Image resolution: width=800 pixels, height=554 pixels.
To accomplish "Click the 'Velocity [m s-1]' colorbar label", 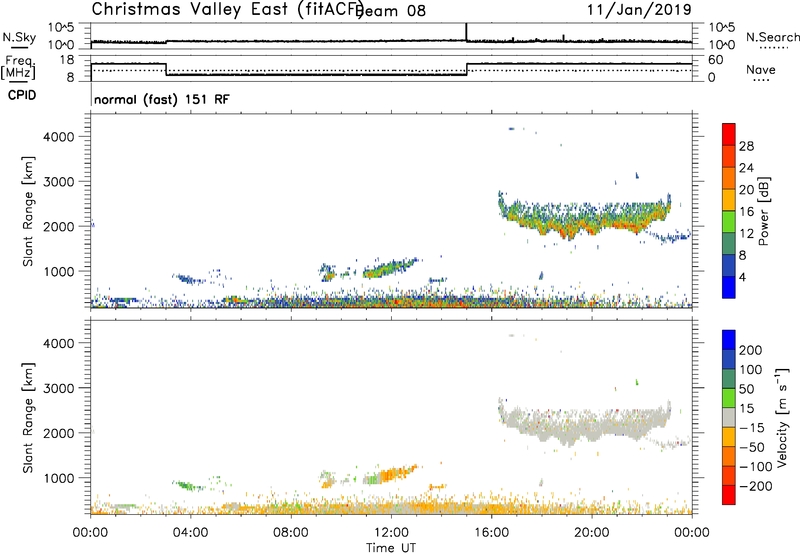I will click(x=782, y=417).
